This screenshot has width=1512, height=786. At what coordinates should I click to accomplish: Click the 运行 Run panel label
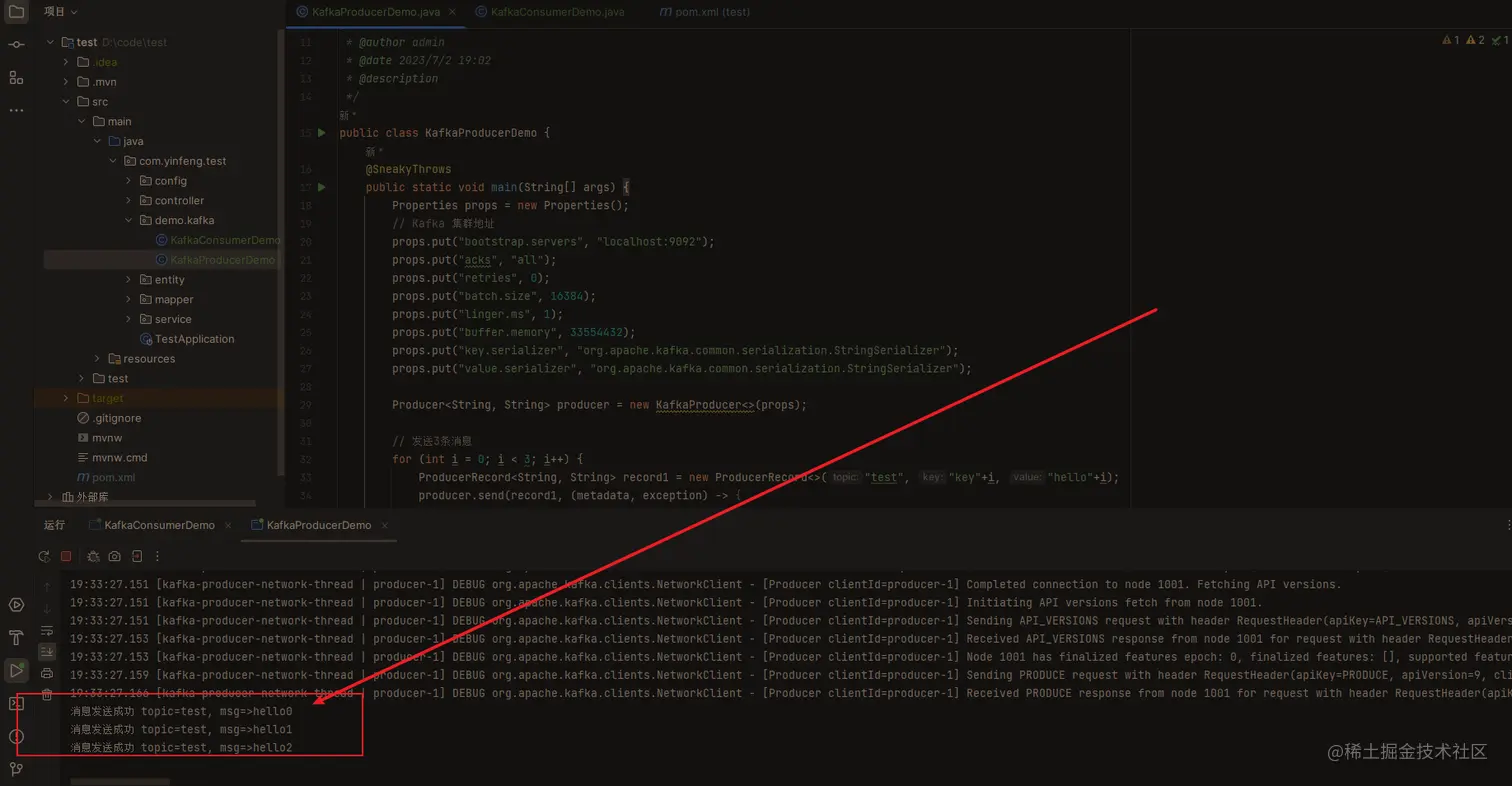(54, 525)
